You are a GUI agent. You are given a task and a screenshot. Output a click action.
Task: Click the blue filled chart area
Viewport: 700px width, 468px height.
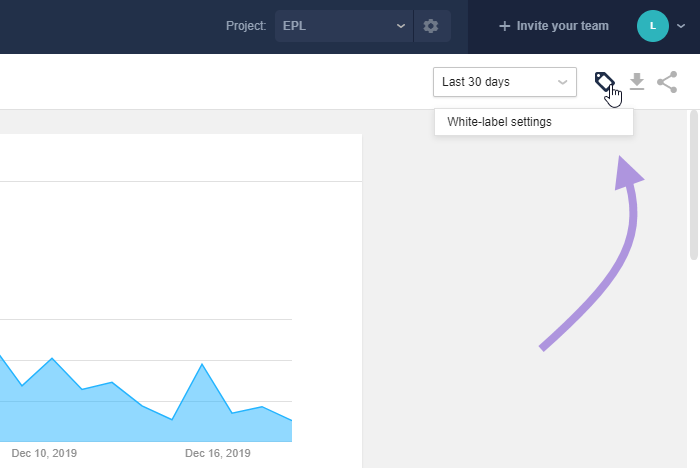(134, 420)
